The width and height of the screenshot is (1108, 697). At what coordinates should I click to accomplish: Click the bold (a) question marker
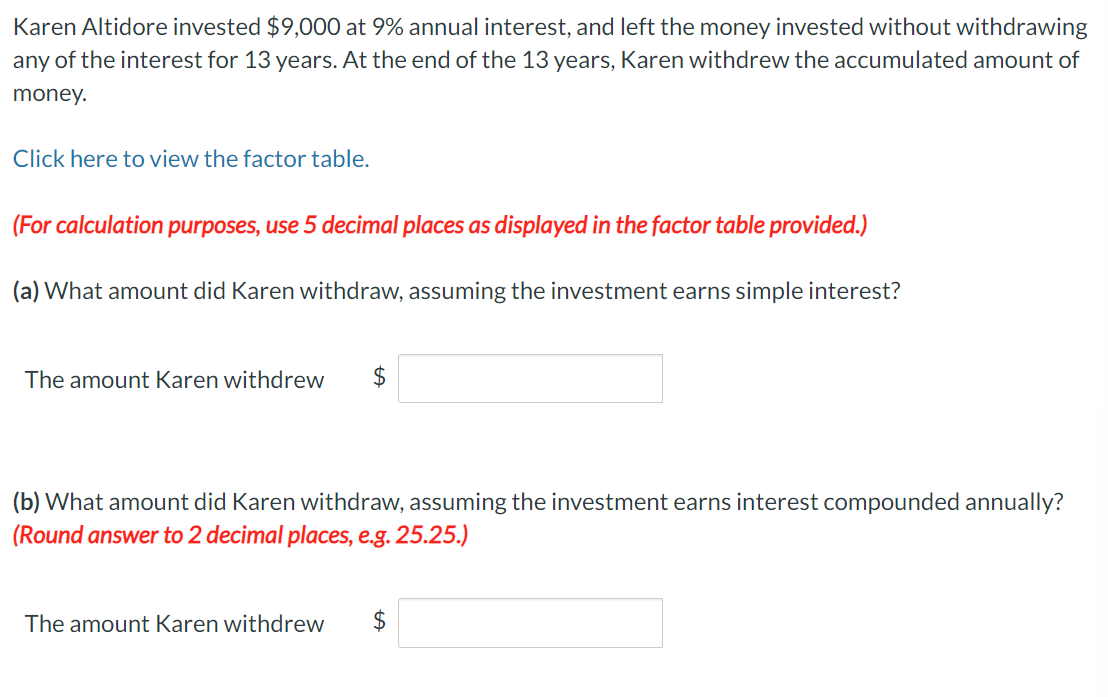coord(26,291)
